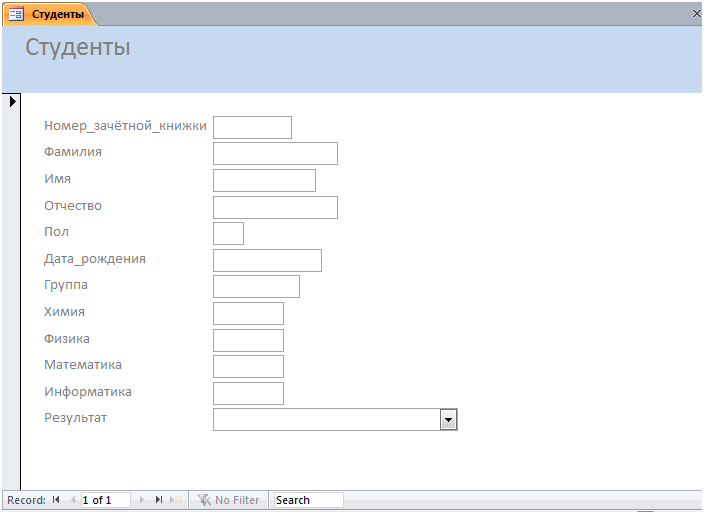Create a new blank record
704x514 pixels.
coord(176,500)
